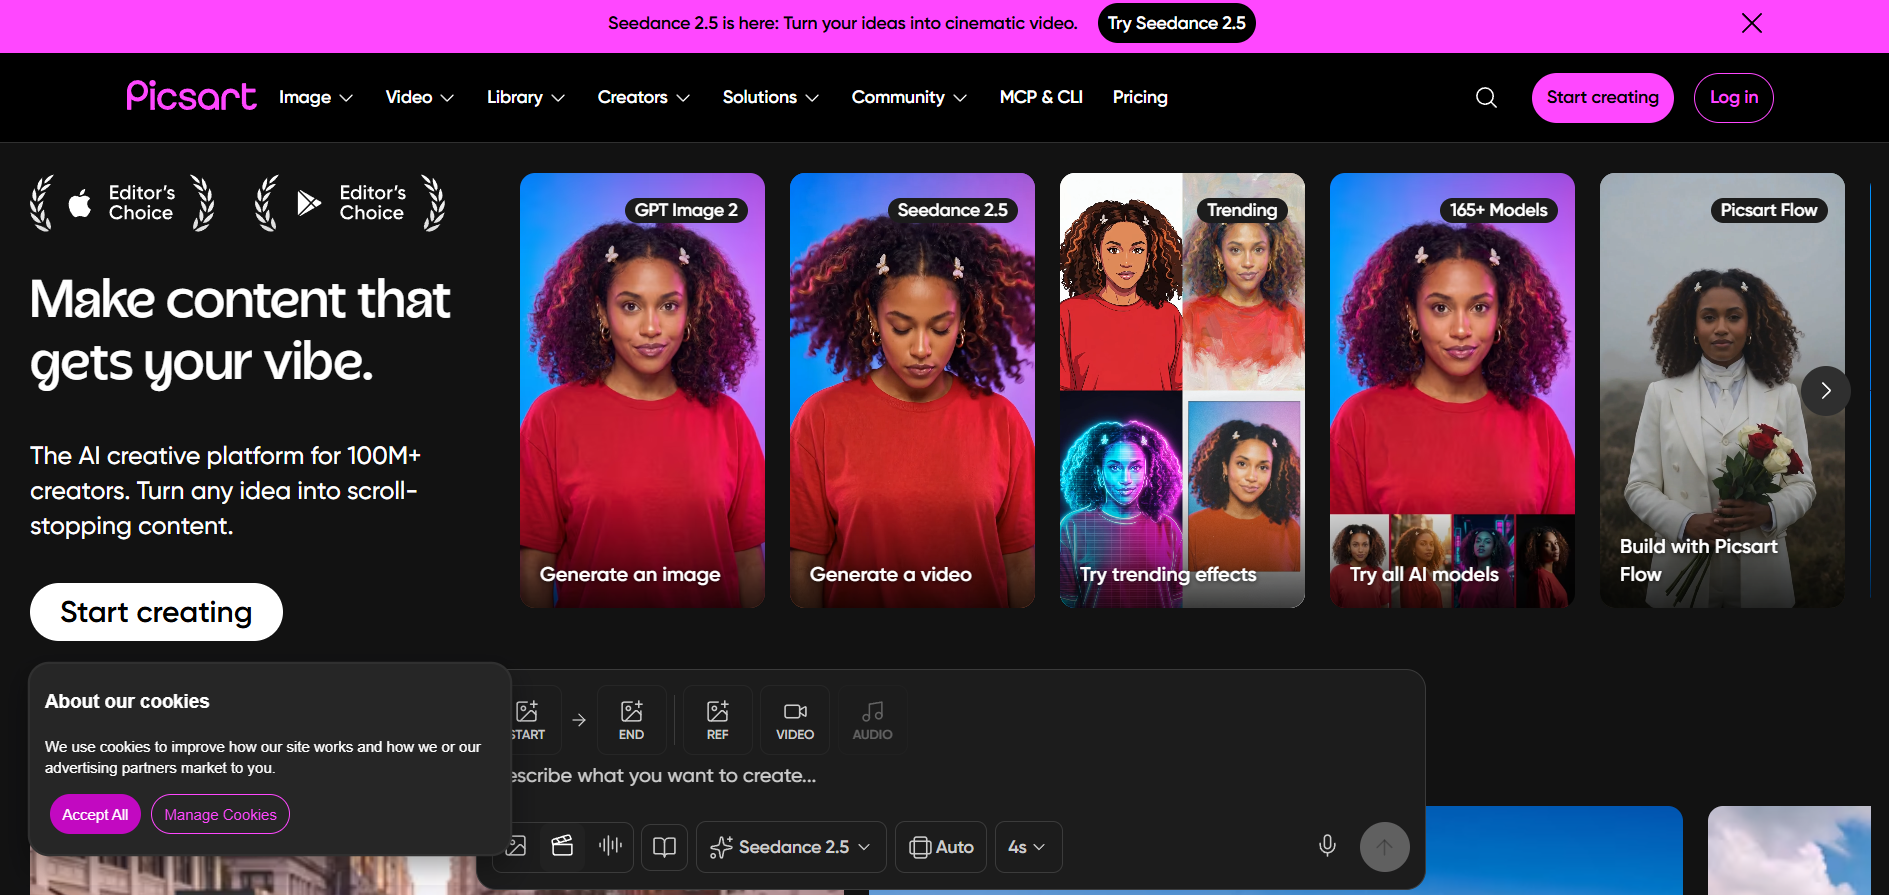The image size is (1889, 895).
Task: Expand the Creators menu
Action: (644, 97)
